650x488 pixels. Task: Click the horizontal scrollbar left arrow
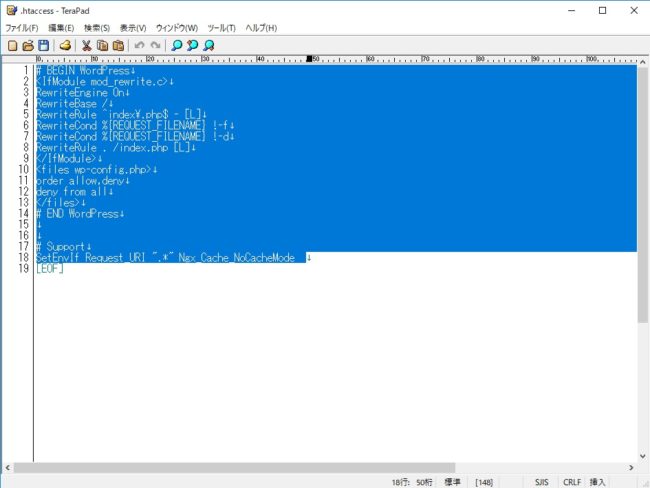7,467
